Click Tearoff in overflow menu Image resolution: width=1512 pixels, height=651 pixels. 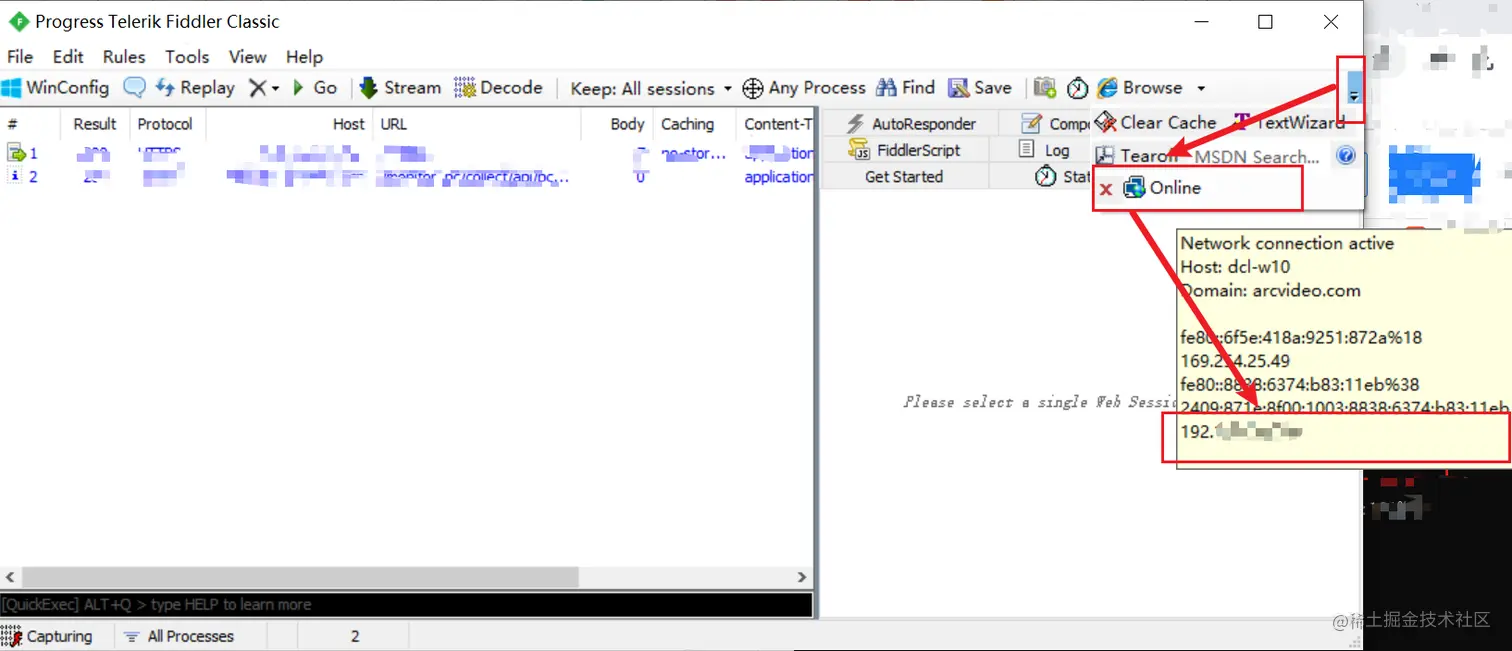[1137, 156]
